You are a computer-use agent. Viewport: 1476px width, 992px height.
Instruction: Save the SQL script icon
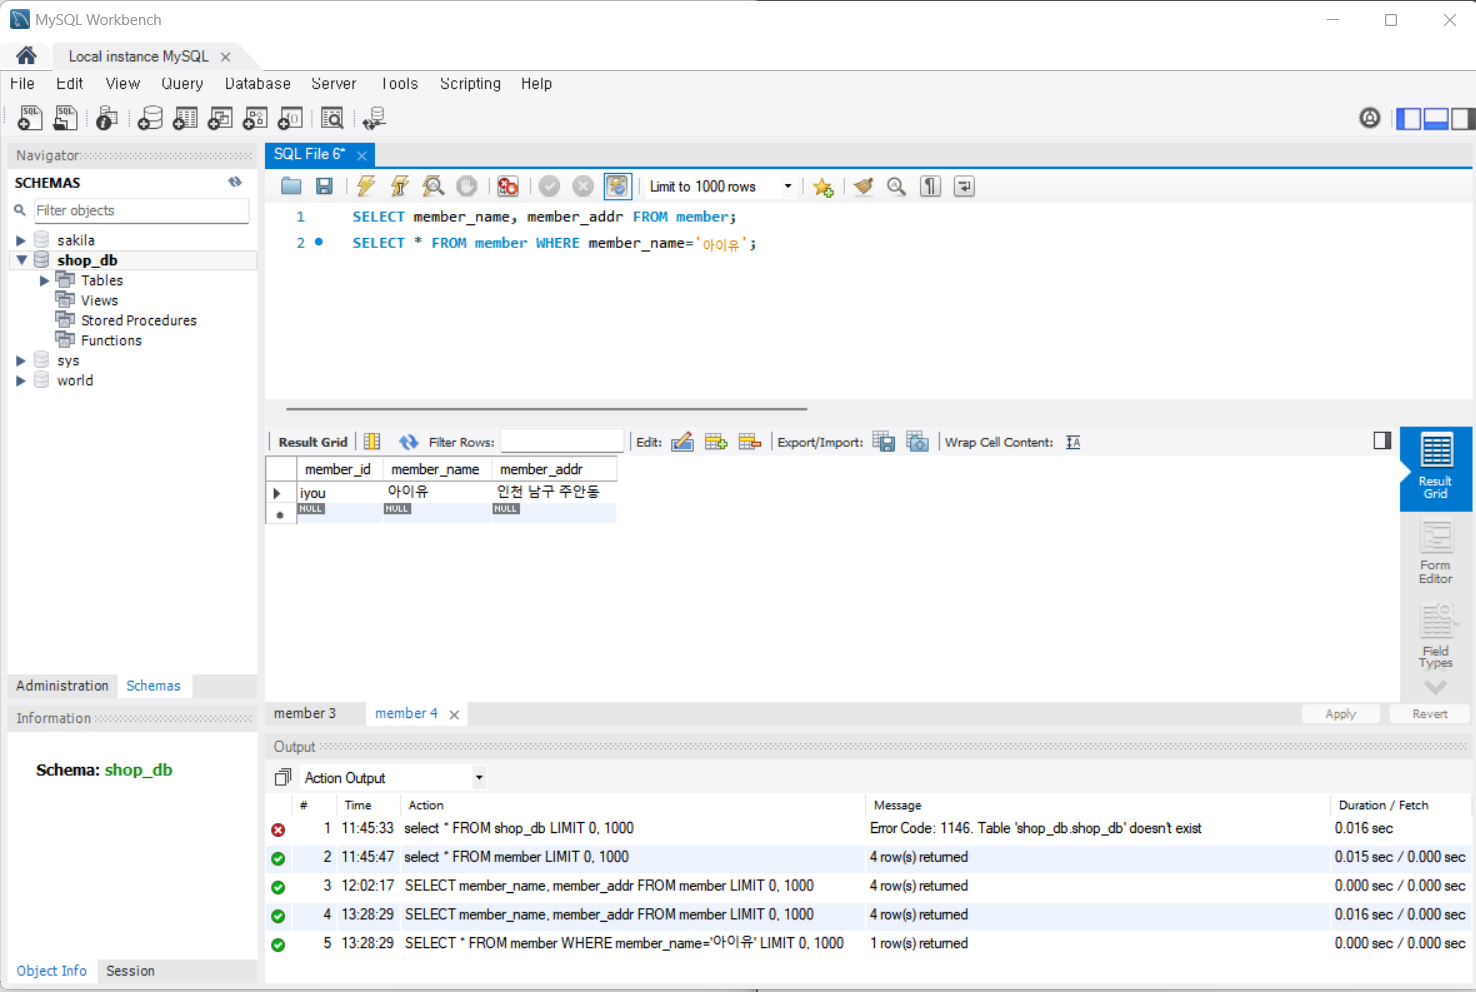click(324, 186)
